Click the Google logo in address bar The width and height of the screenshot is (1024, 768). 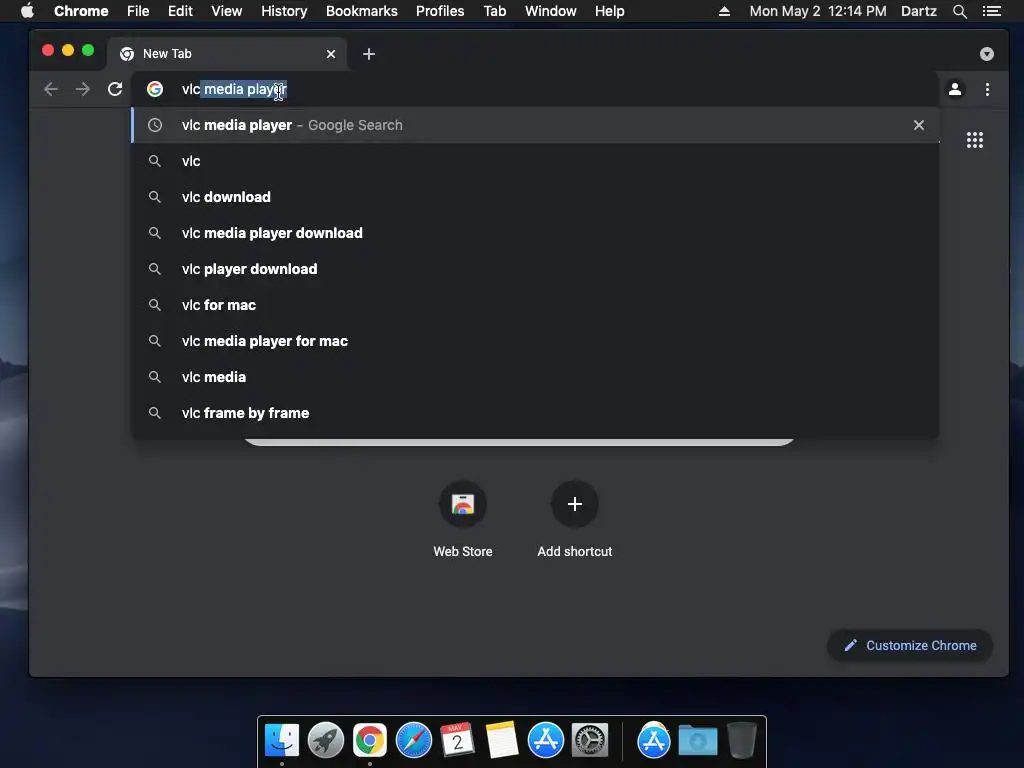155,89
